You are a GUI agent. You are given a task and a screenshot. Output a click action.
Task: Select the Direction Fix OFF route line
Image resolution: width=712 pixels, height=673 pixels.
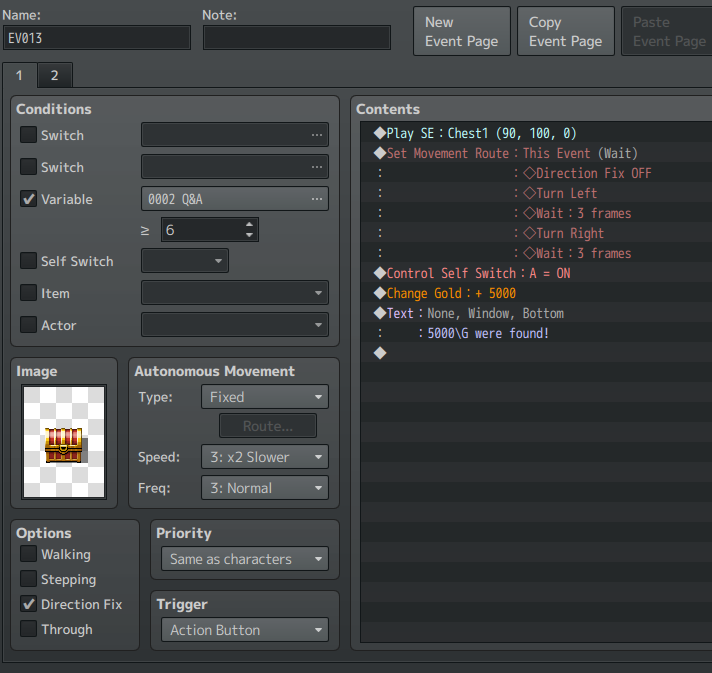pyautogui.click(x=536, y=173)
